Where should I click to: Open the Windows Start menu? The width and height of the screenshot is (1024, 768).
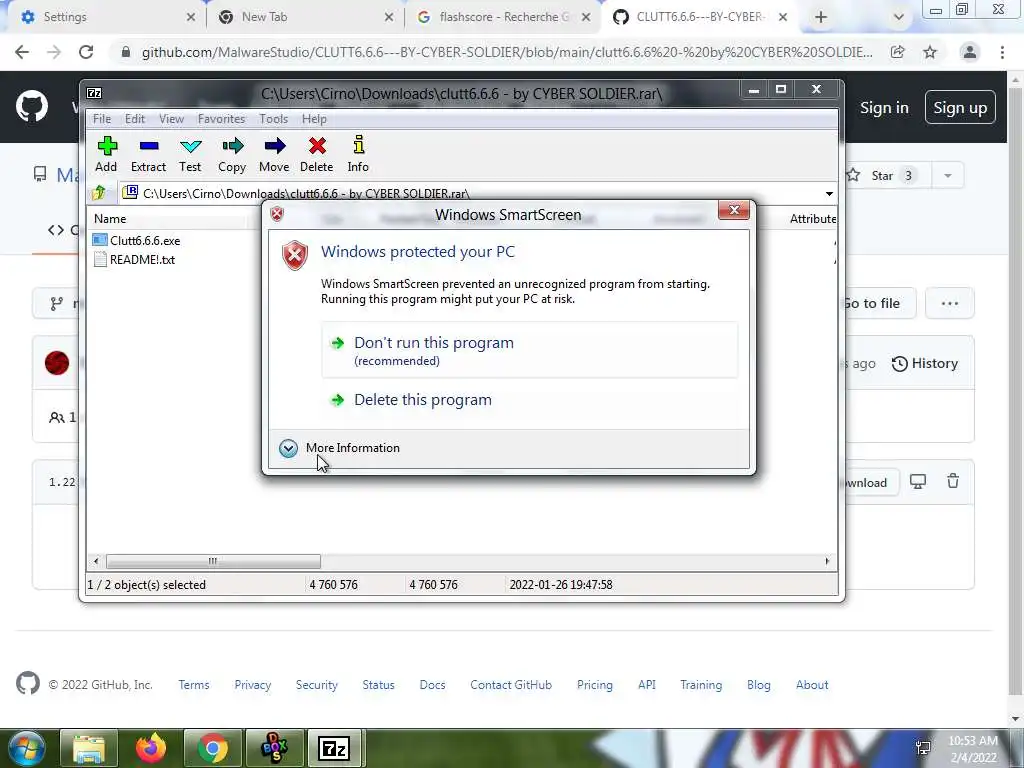pos(26,749)
